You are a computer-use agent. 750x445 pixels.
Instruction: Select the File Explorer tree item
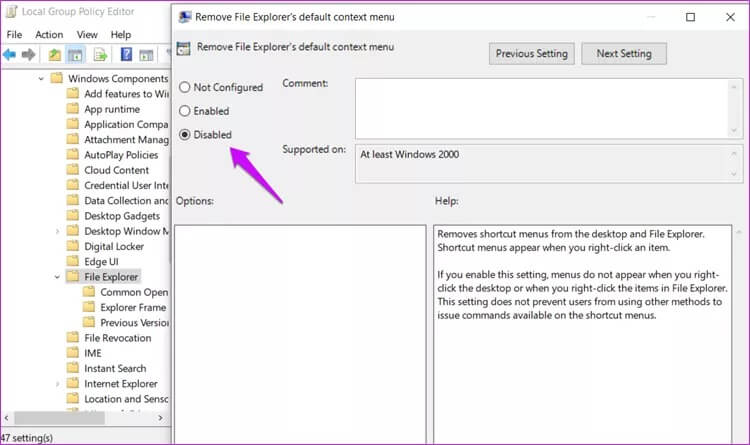(111, 277)
